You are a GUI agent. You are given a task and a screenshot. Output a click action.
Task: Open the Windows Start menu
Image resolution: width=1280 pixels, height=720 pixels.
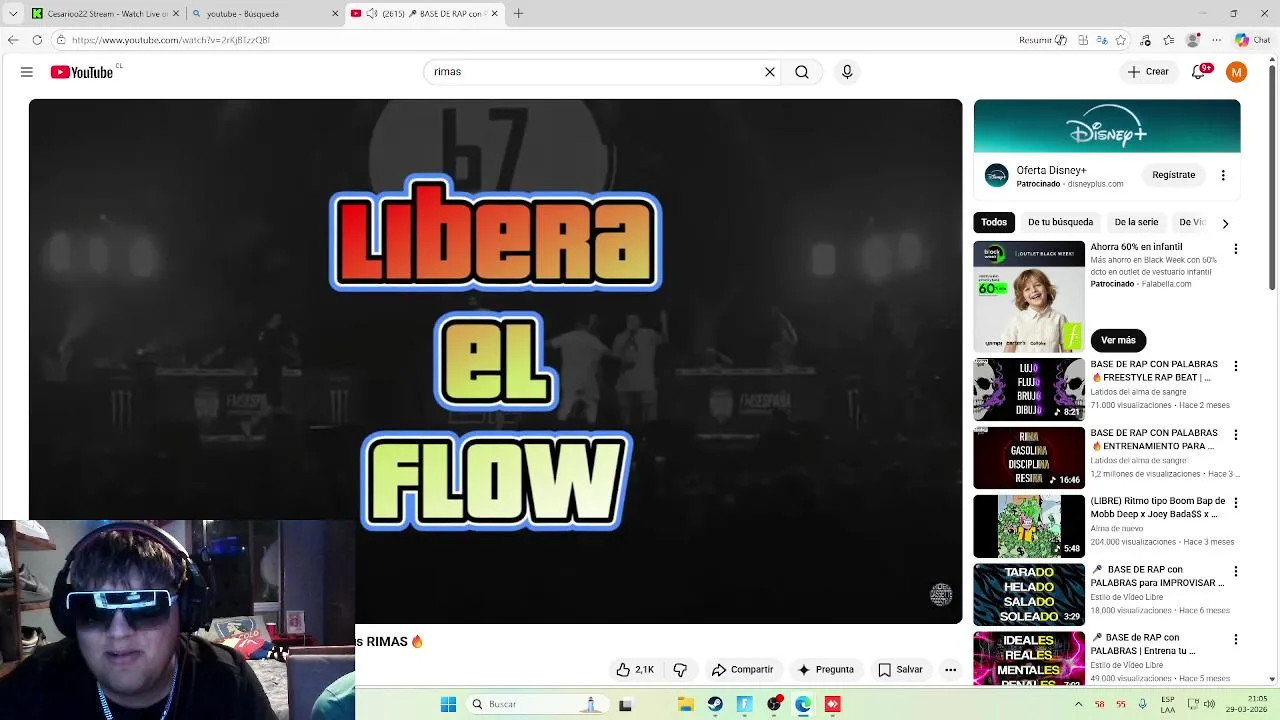point(448,704)
